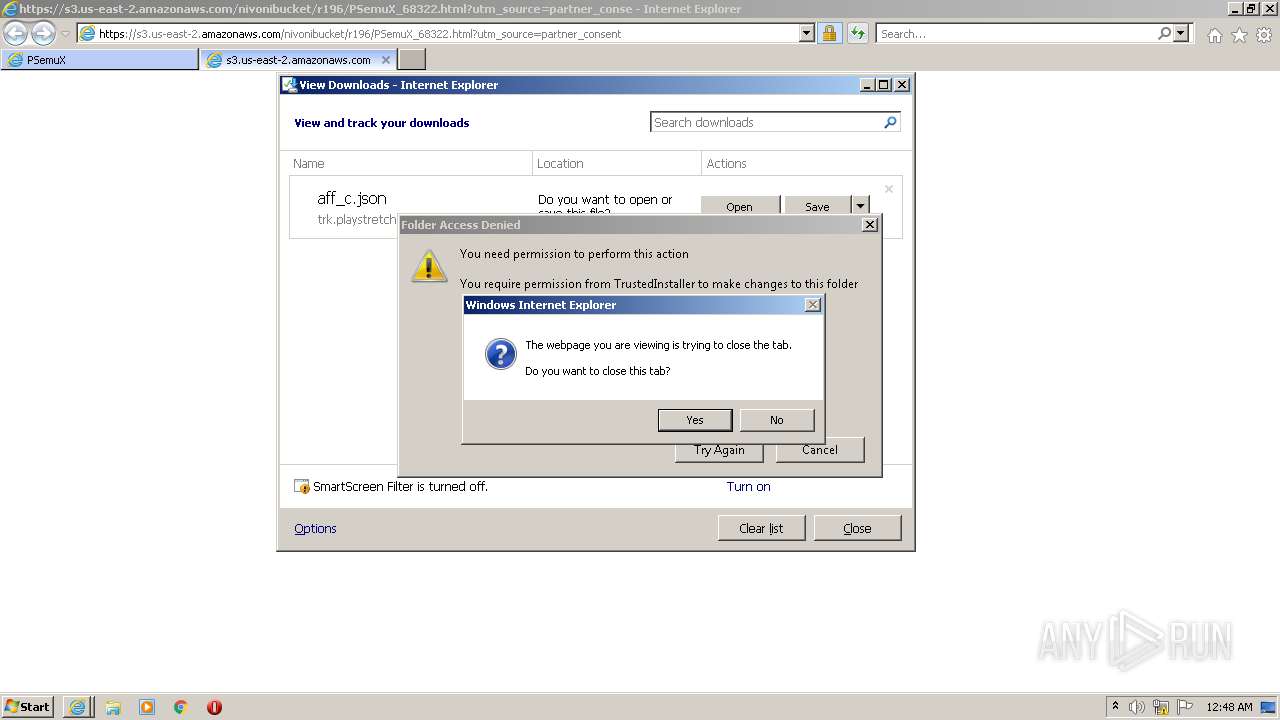The height and width of the screenshot is (720, 1280).
Task: Open recent pages dropdown arrow
Action: pyautogui.click(x=66, y=33)
